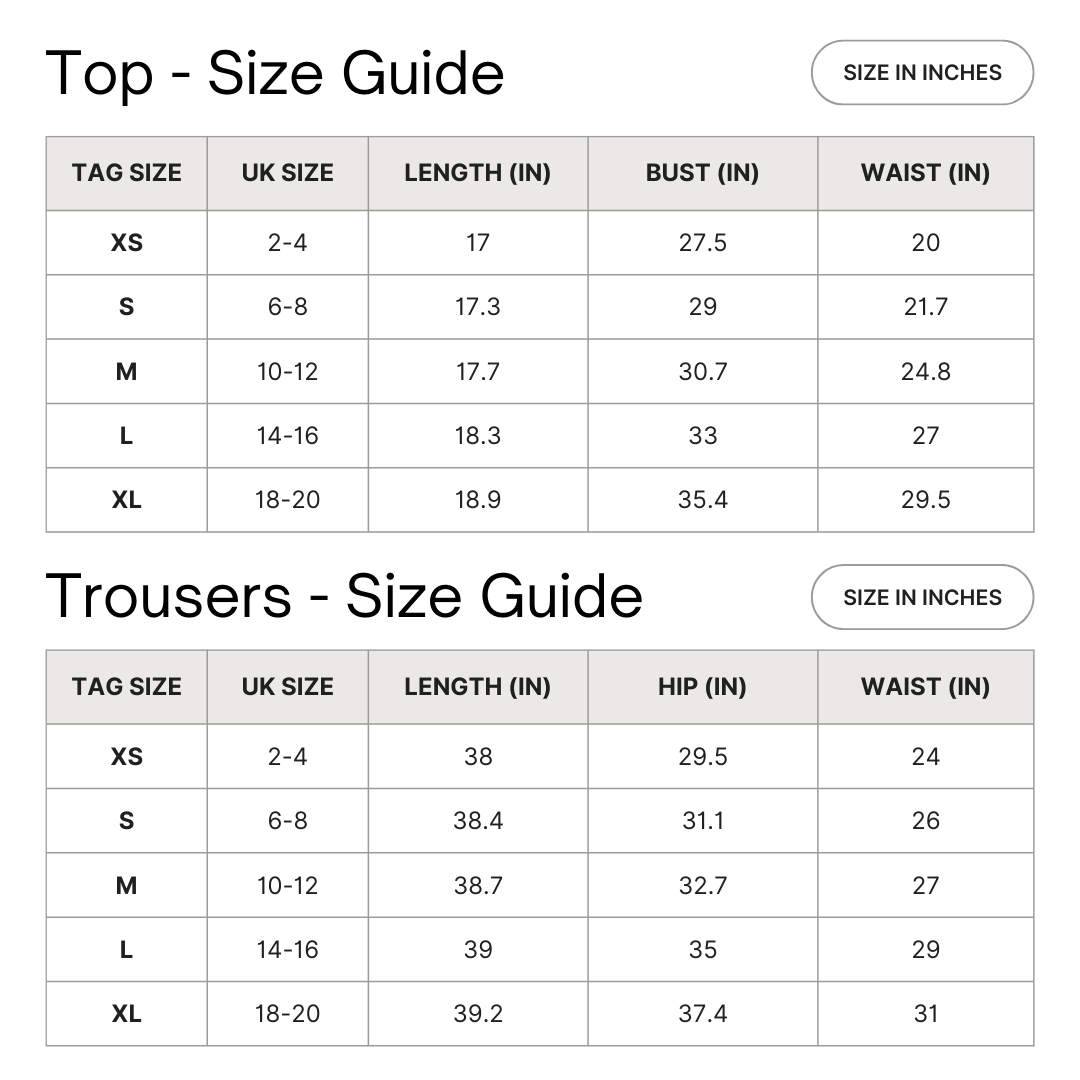Click the top bust value 35.4
This screenshot has height=1080, width=1080.
tap(702, 500)
